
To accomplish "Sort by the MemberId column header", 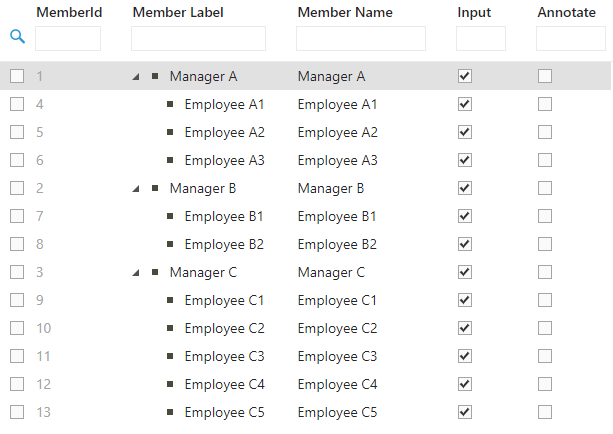I will coord(69,13).
